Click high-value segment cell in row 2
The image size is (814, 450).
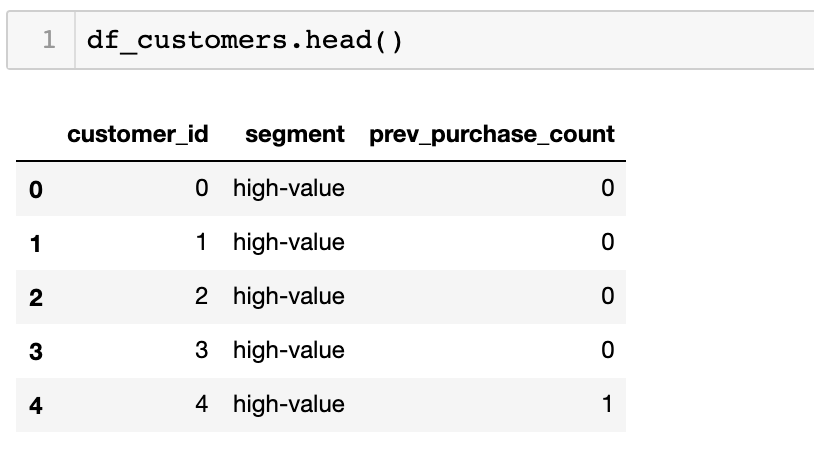coord(289,296)
